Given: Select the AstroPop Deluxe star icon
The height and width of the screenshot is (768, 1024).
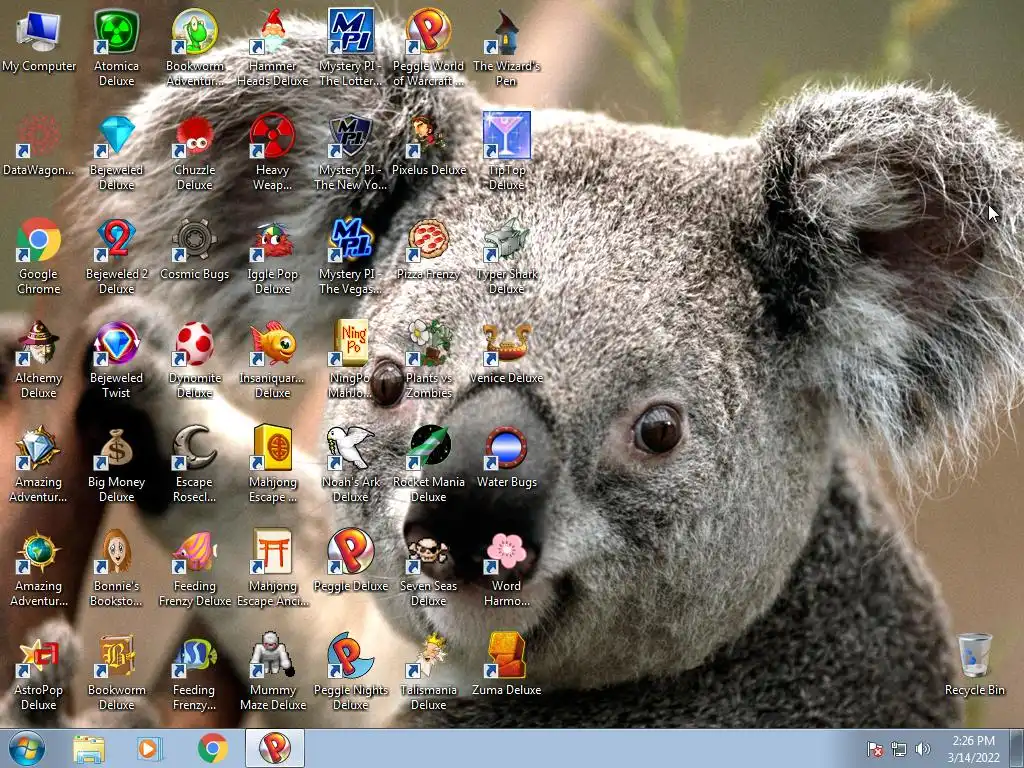Looking at the screenshot, I should (x=39, y=656).
